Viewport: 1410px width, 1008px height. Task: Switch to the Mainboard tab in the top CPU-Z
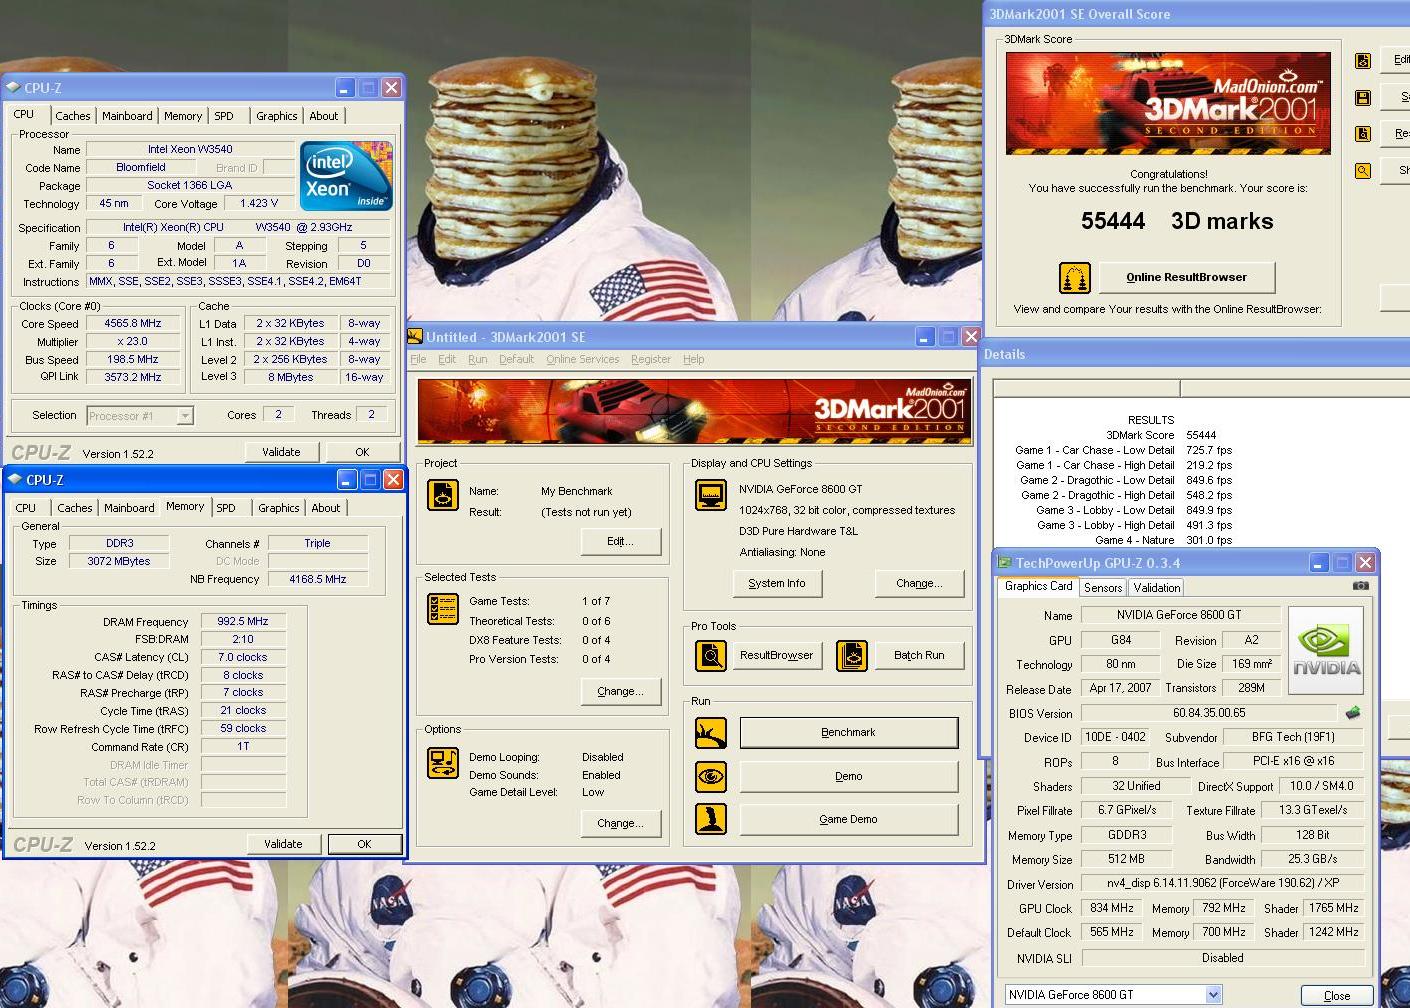click(x=128, y=116)
